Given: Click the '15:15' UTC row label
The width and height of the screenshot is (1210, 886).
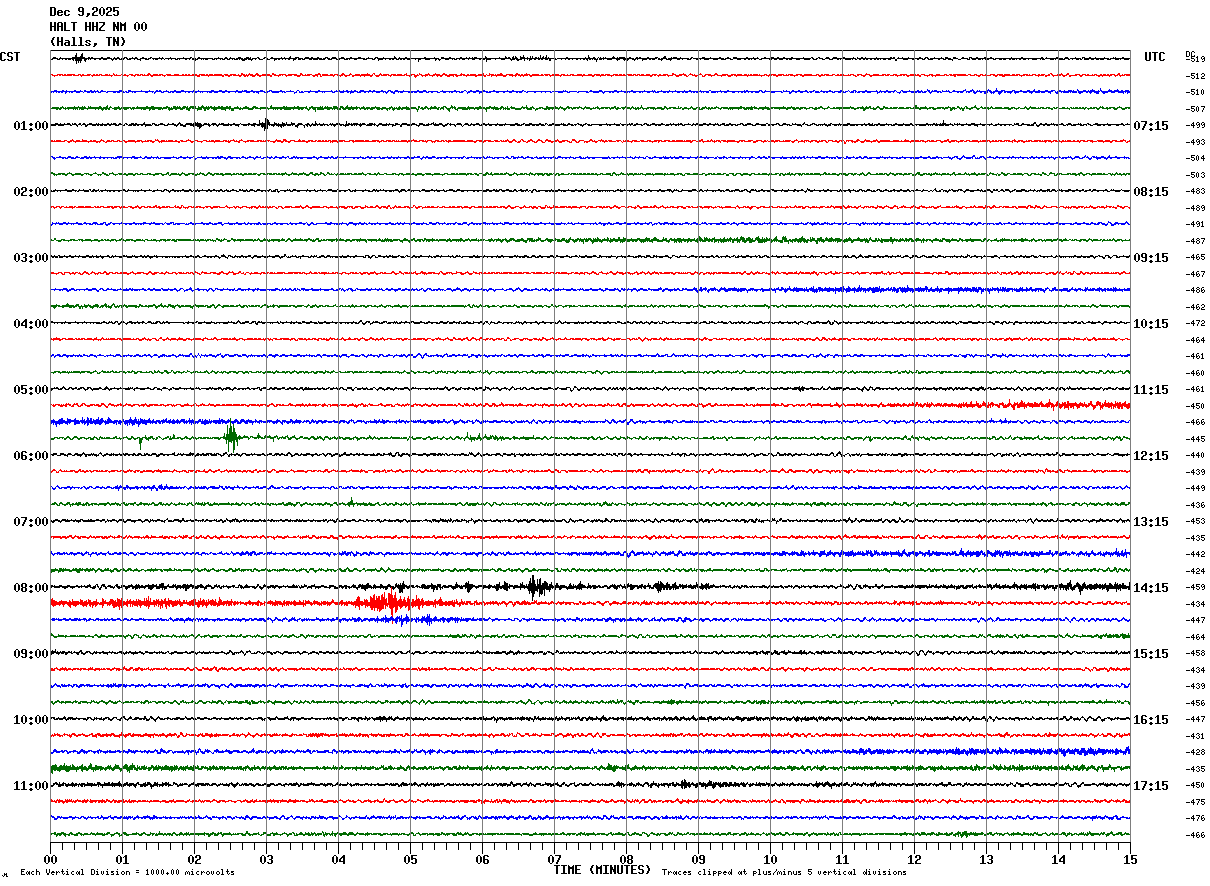Looking at the screenshot, I should pos(1150,653).
